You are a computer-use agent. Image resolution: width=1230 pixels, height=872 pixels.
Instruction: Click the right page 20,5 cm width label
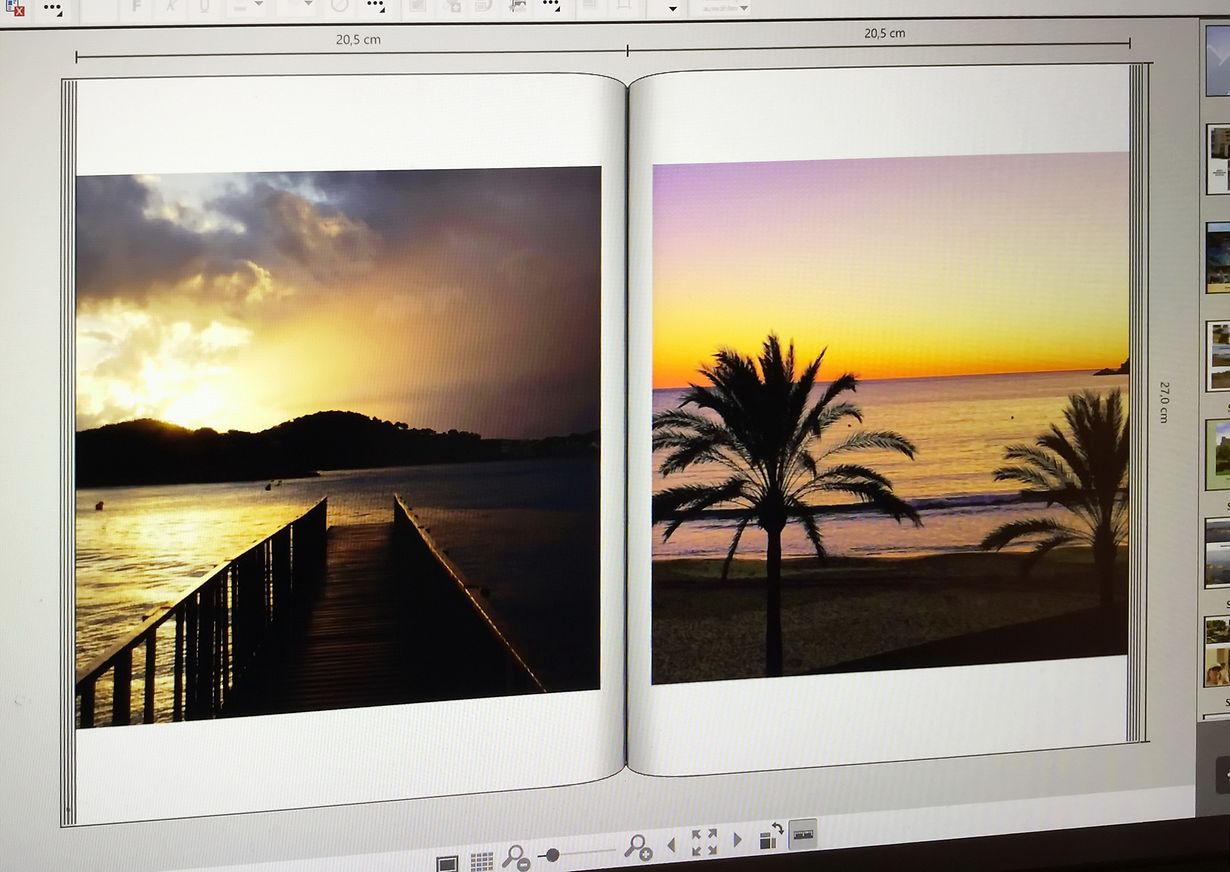coord(885,33)
